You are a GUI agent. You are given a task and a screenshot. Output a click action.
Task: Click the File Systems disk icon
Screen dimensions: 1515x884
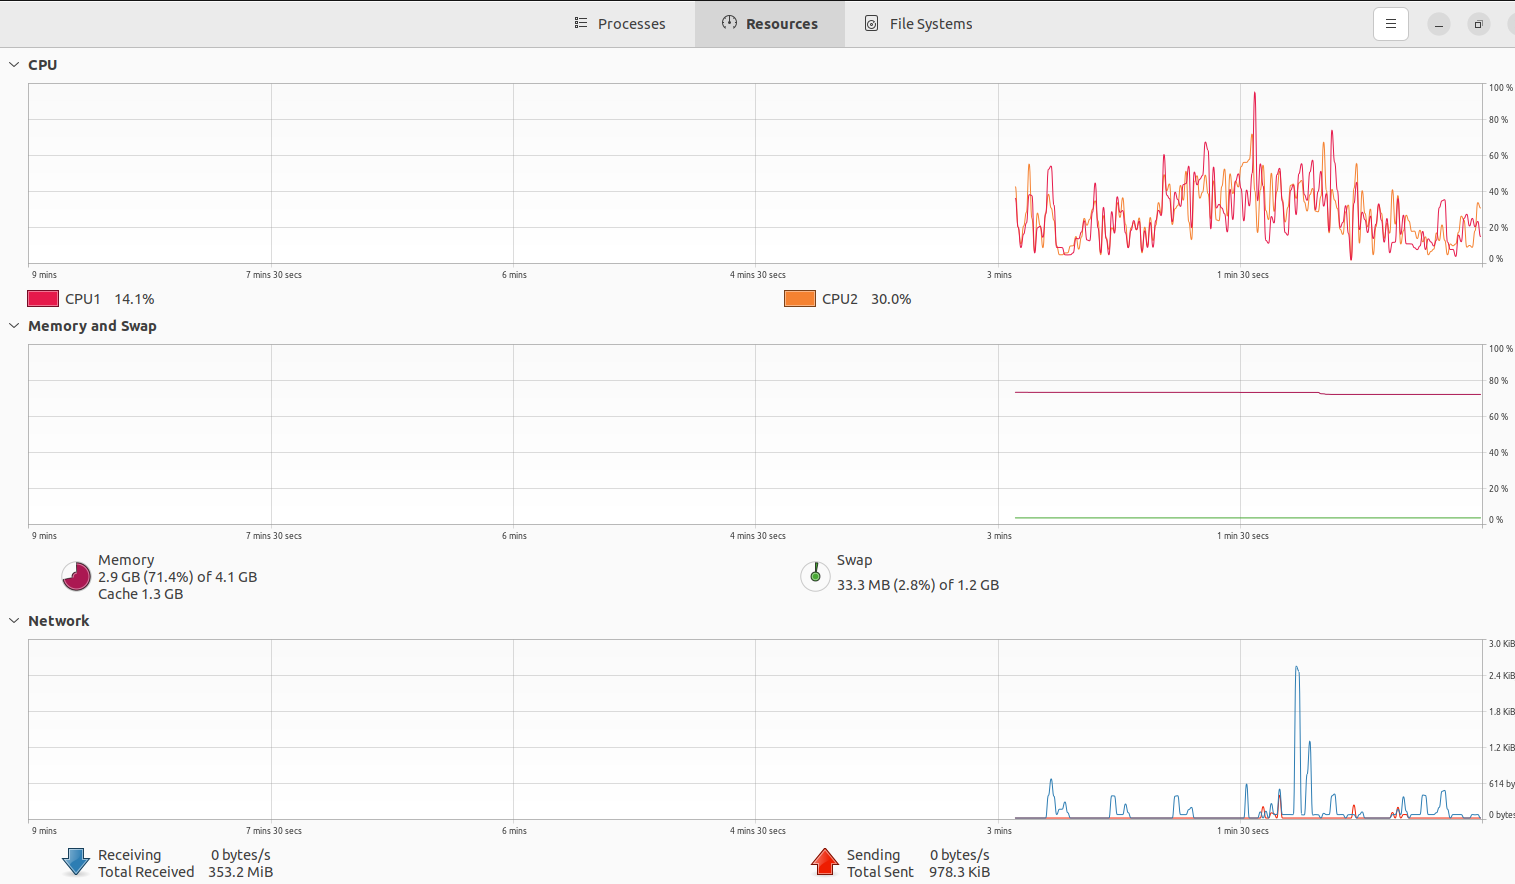872,24
